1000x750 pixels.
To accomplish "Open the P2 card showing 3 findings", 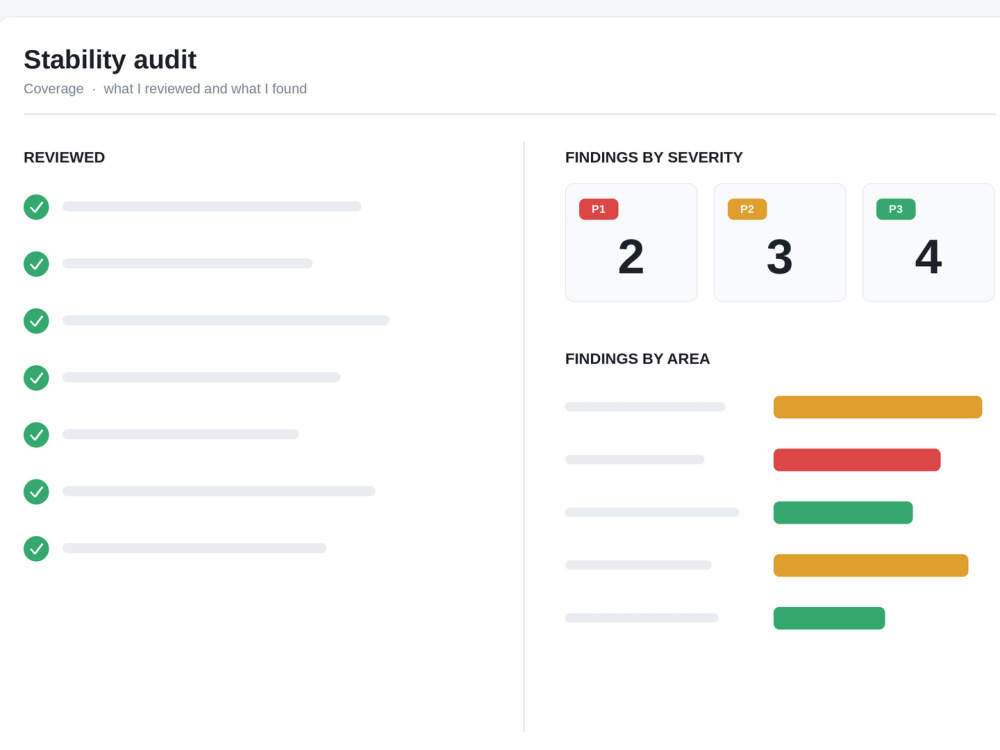I will [780, 242].
